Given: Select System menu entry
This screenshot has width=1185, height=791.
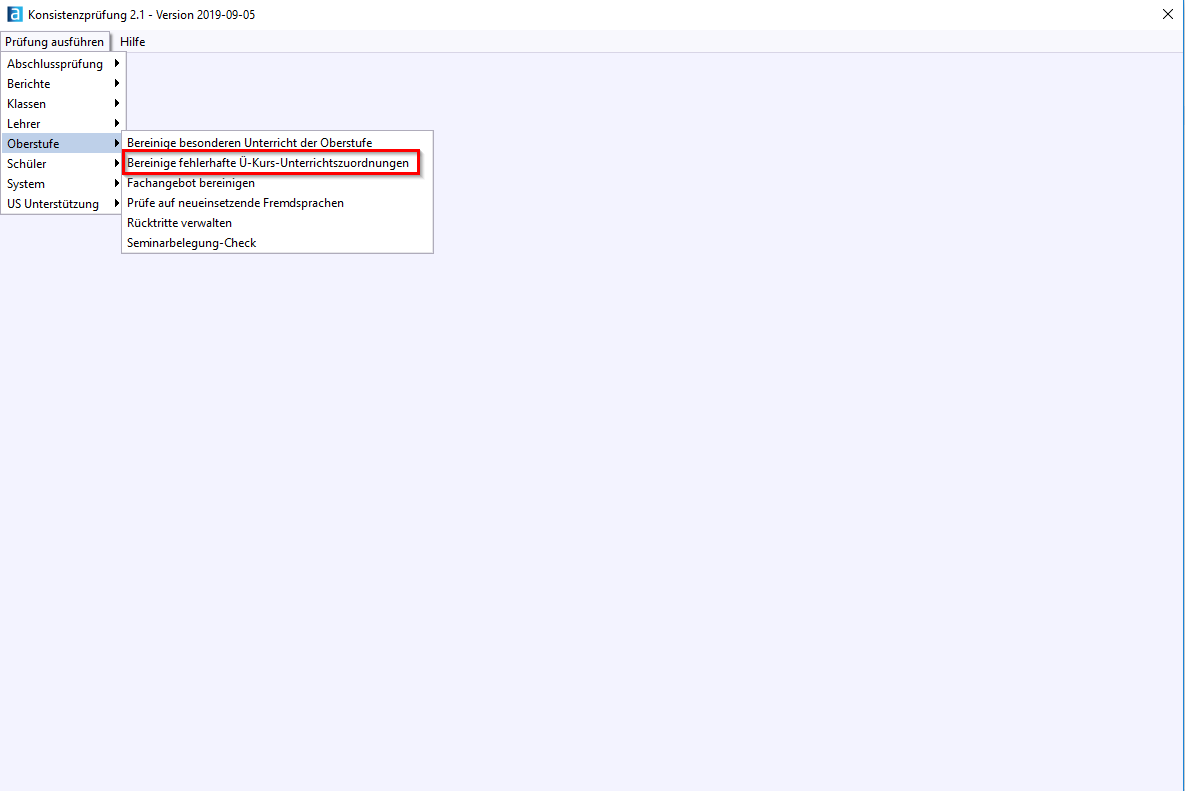Looking at the screenshot, I should click(63, 184).
